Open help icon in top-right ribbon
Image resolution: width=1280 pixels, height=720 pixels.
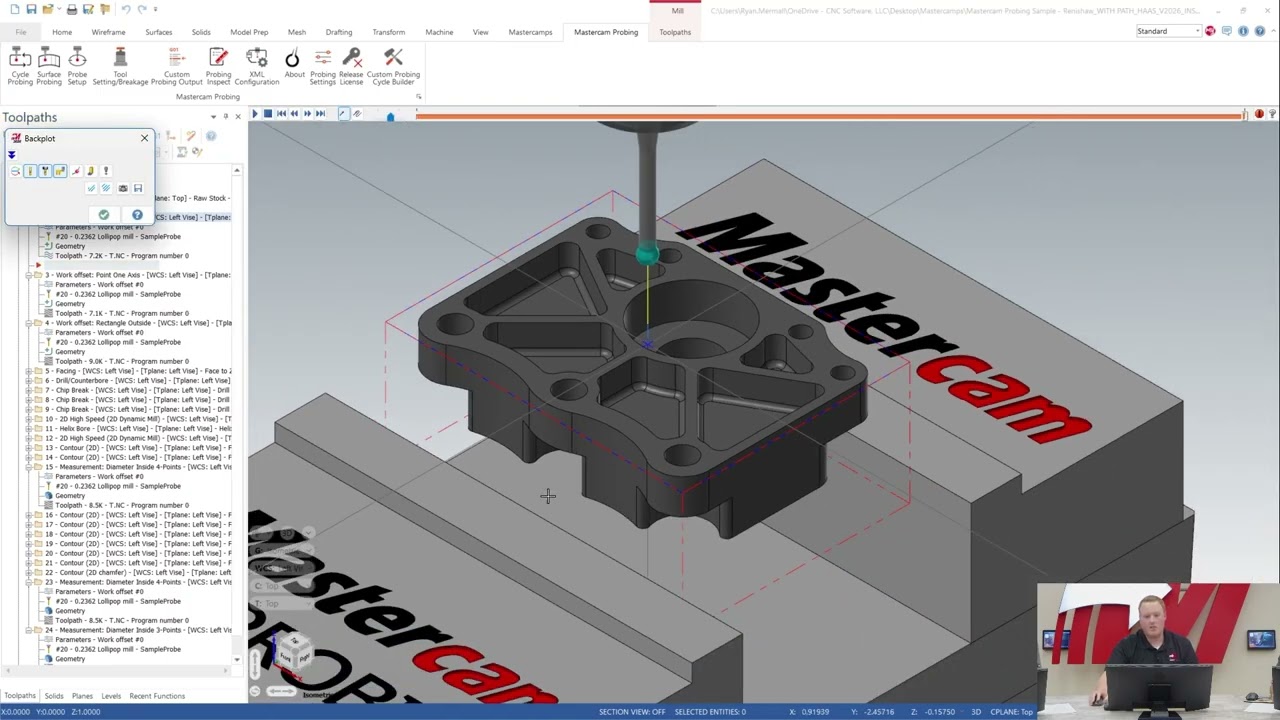click(x=1258, y=31)
